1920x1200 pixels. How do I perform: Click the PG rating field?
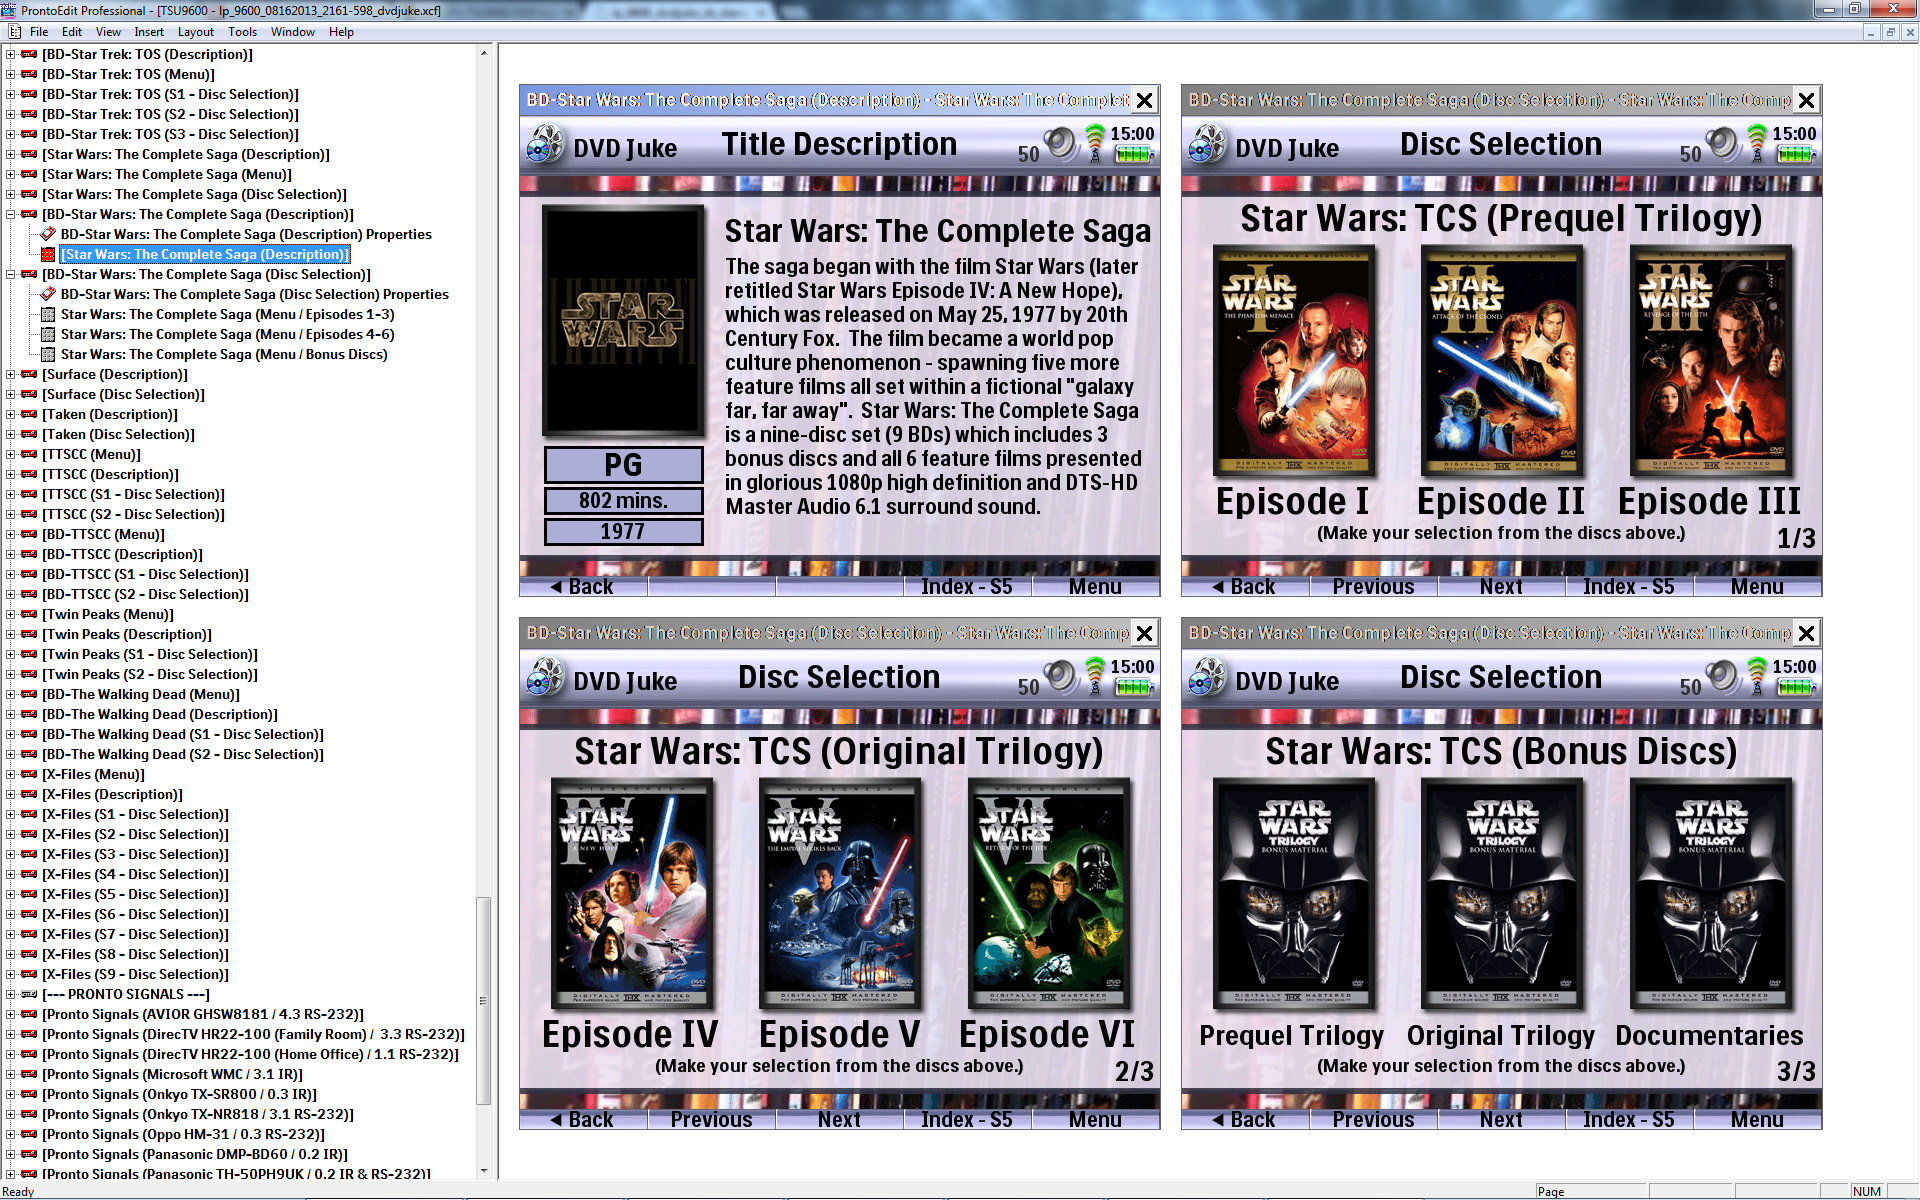coord(623,465)
